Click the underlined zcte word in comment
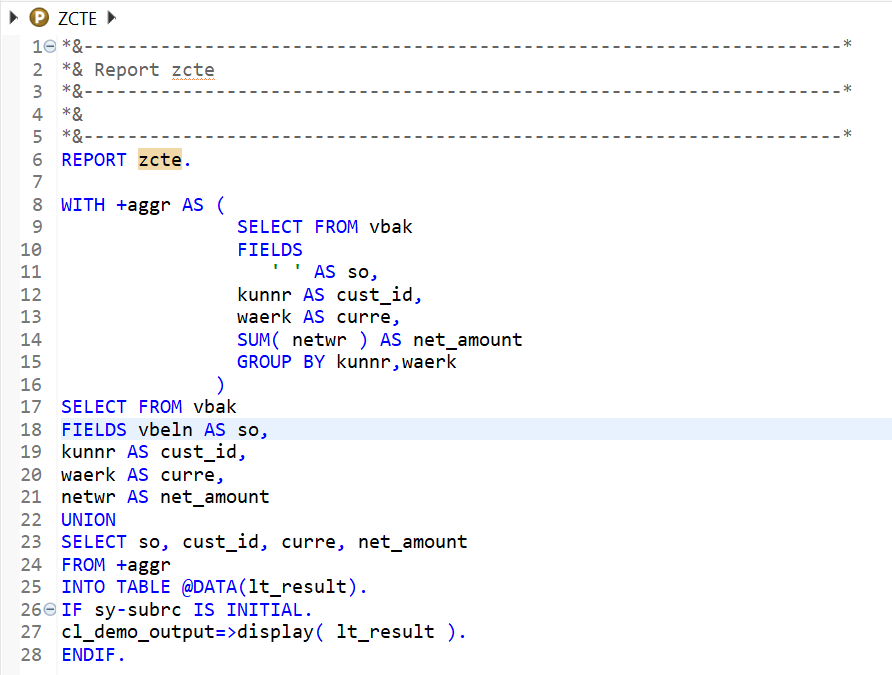Viewport: 892px width, 675px height. pyautogui.click(x=192, y=70)
